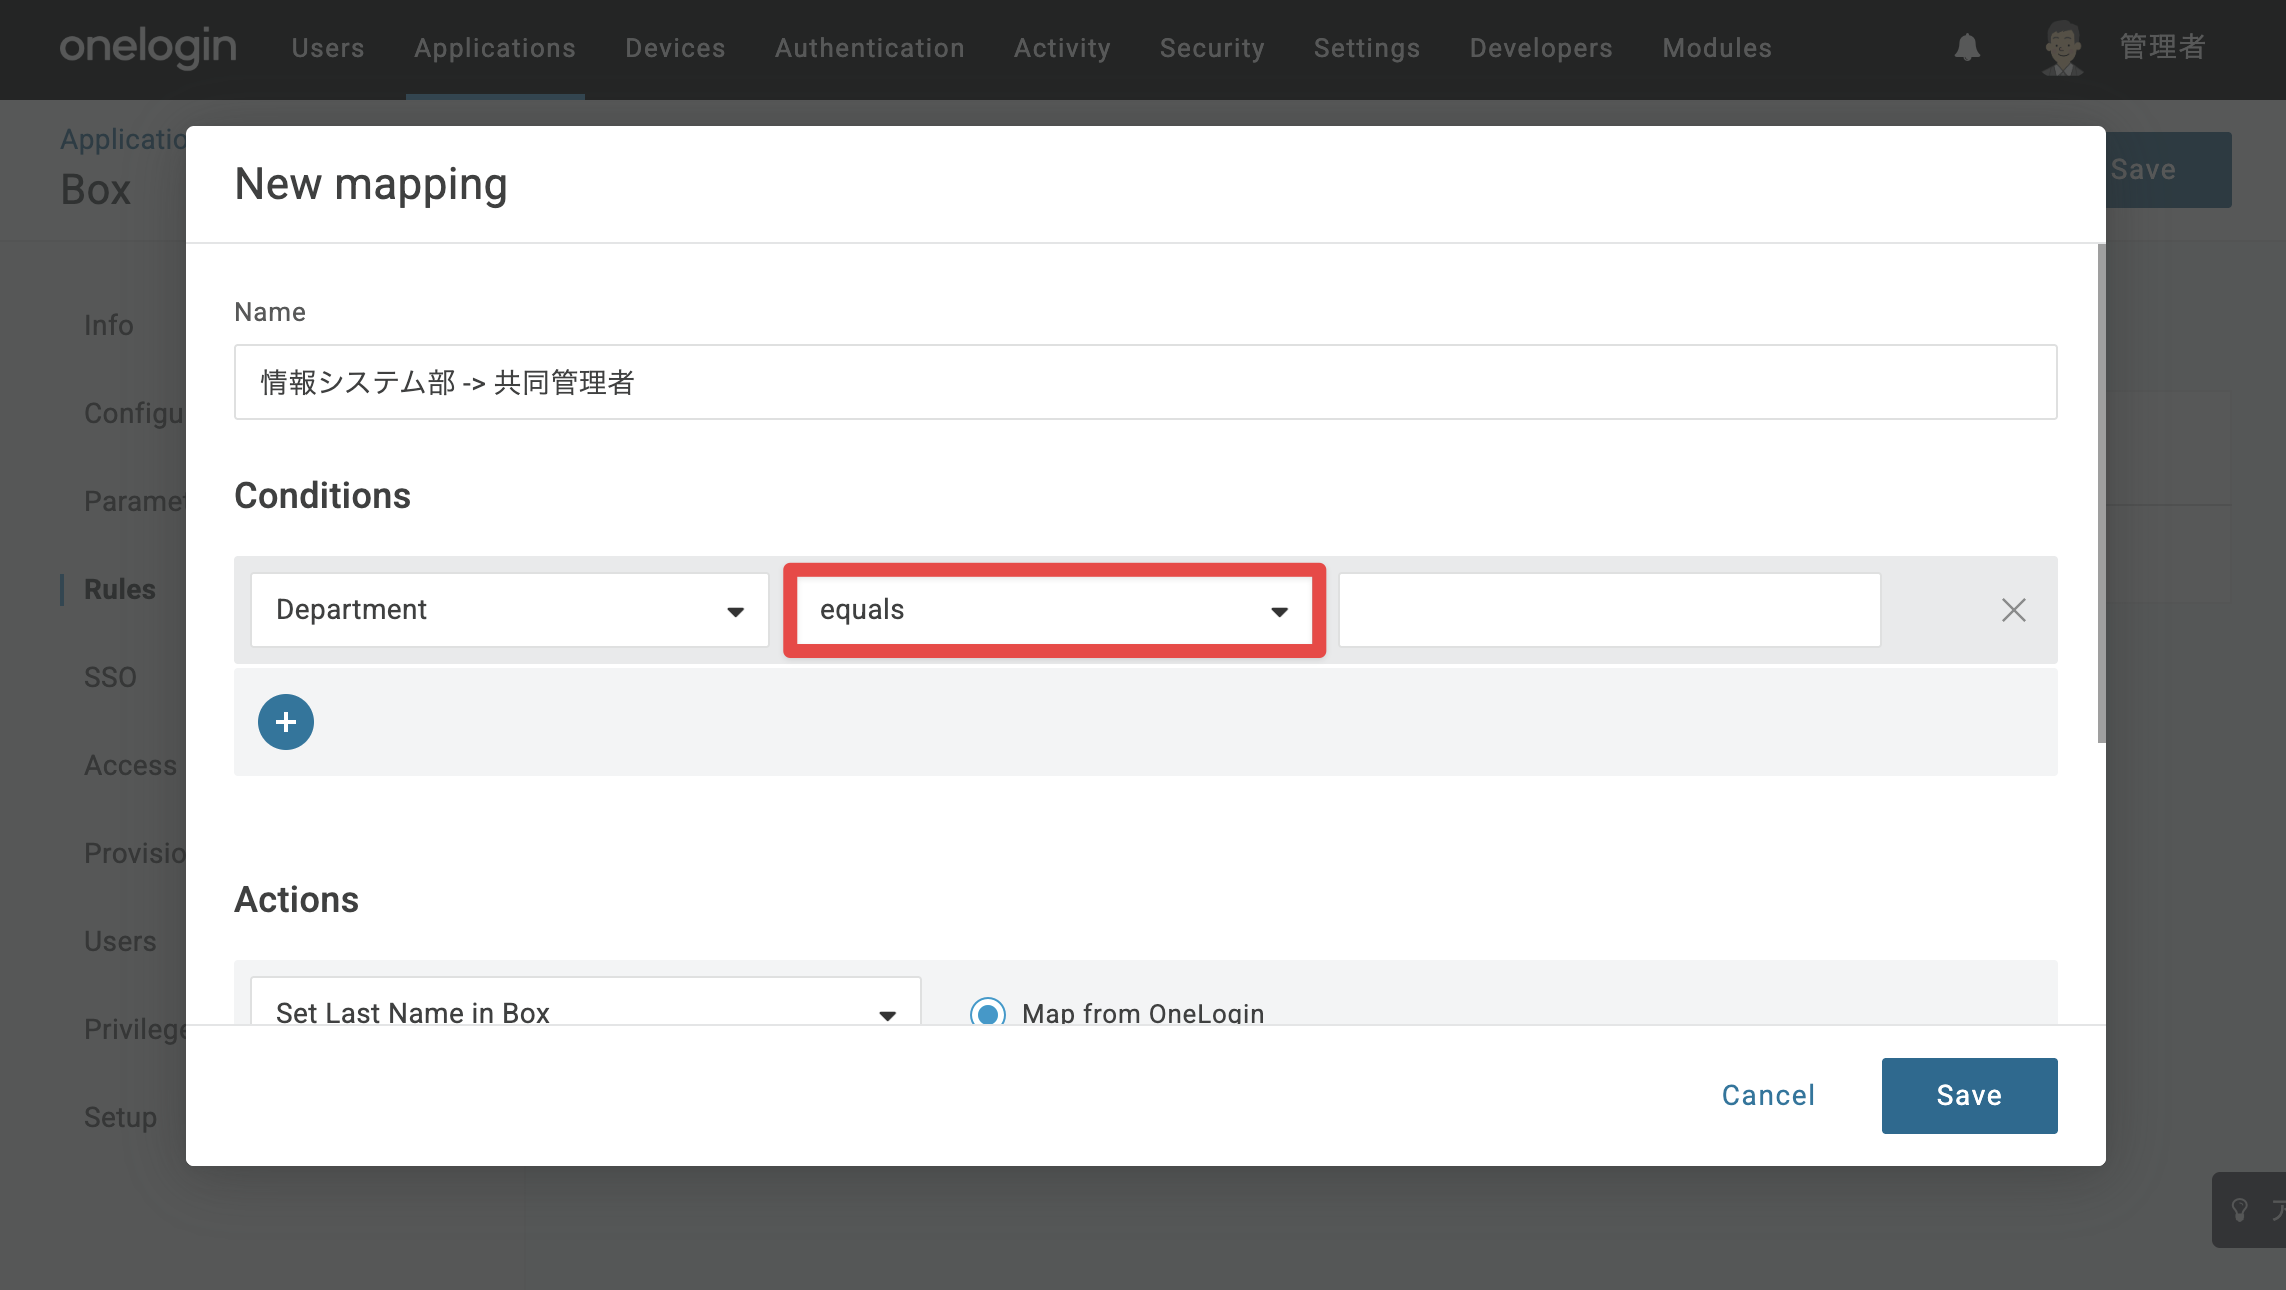
Task: Select the Map from OneLogin radio button
Action: 988,1012
